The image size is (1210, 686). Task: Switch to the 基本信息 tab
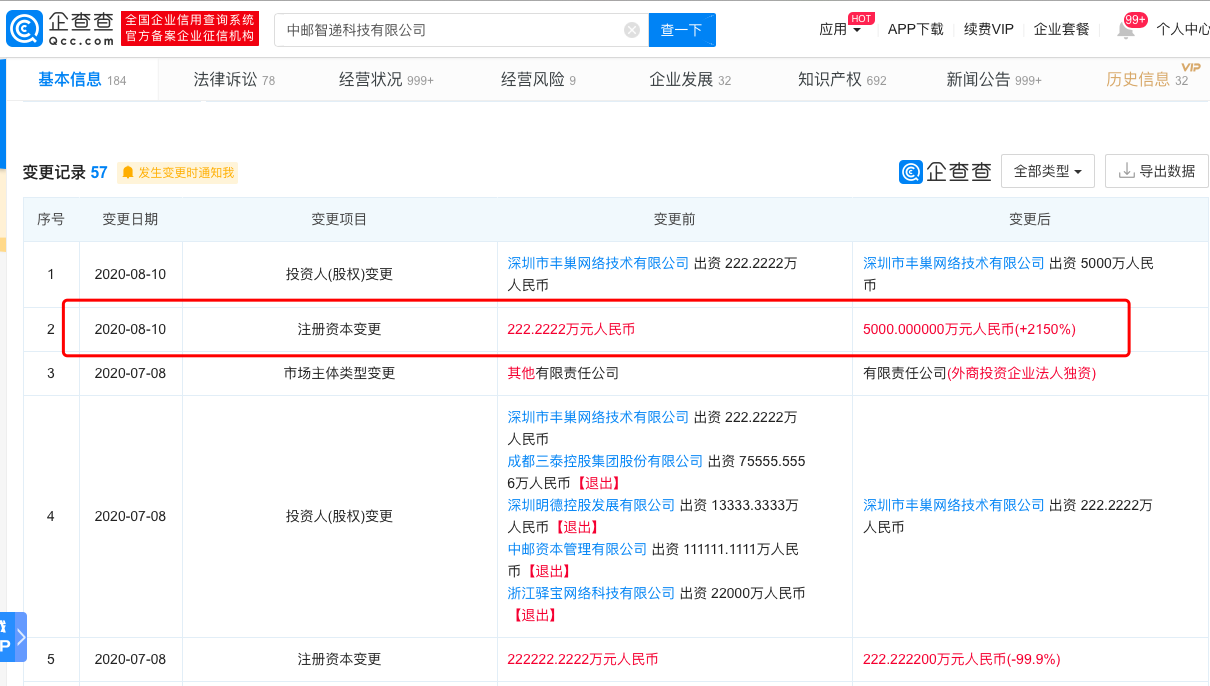point(82,80)
